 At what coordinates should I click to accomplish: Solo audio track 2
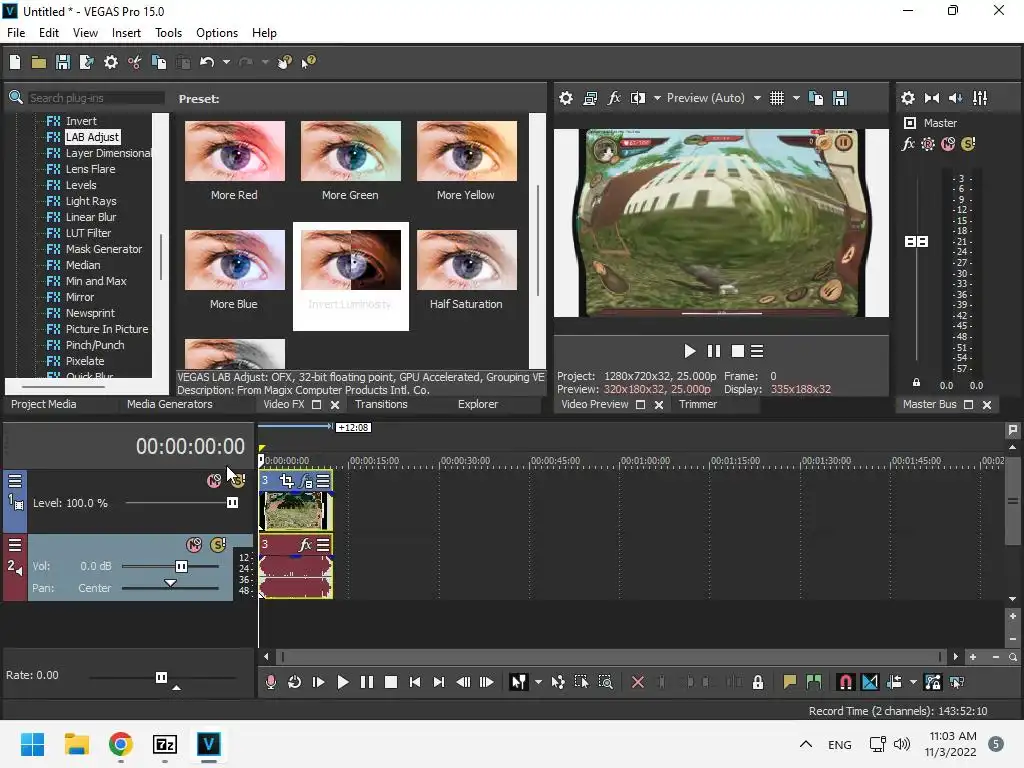point(218,545)
